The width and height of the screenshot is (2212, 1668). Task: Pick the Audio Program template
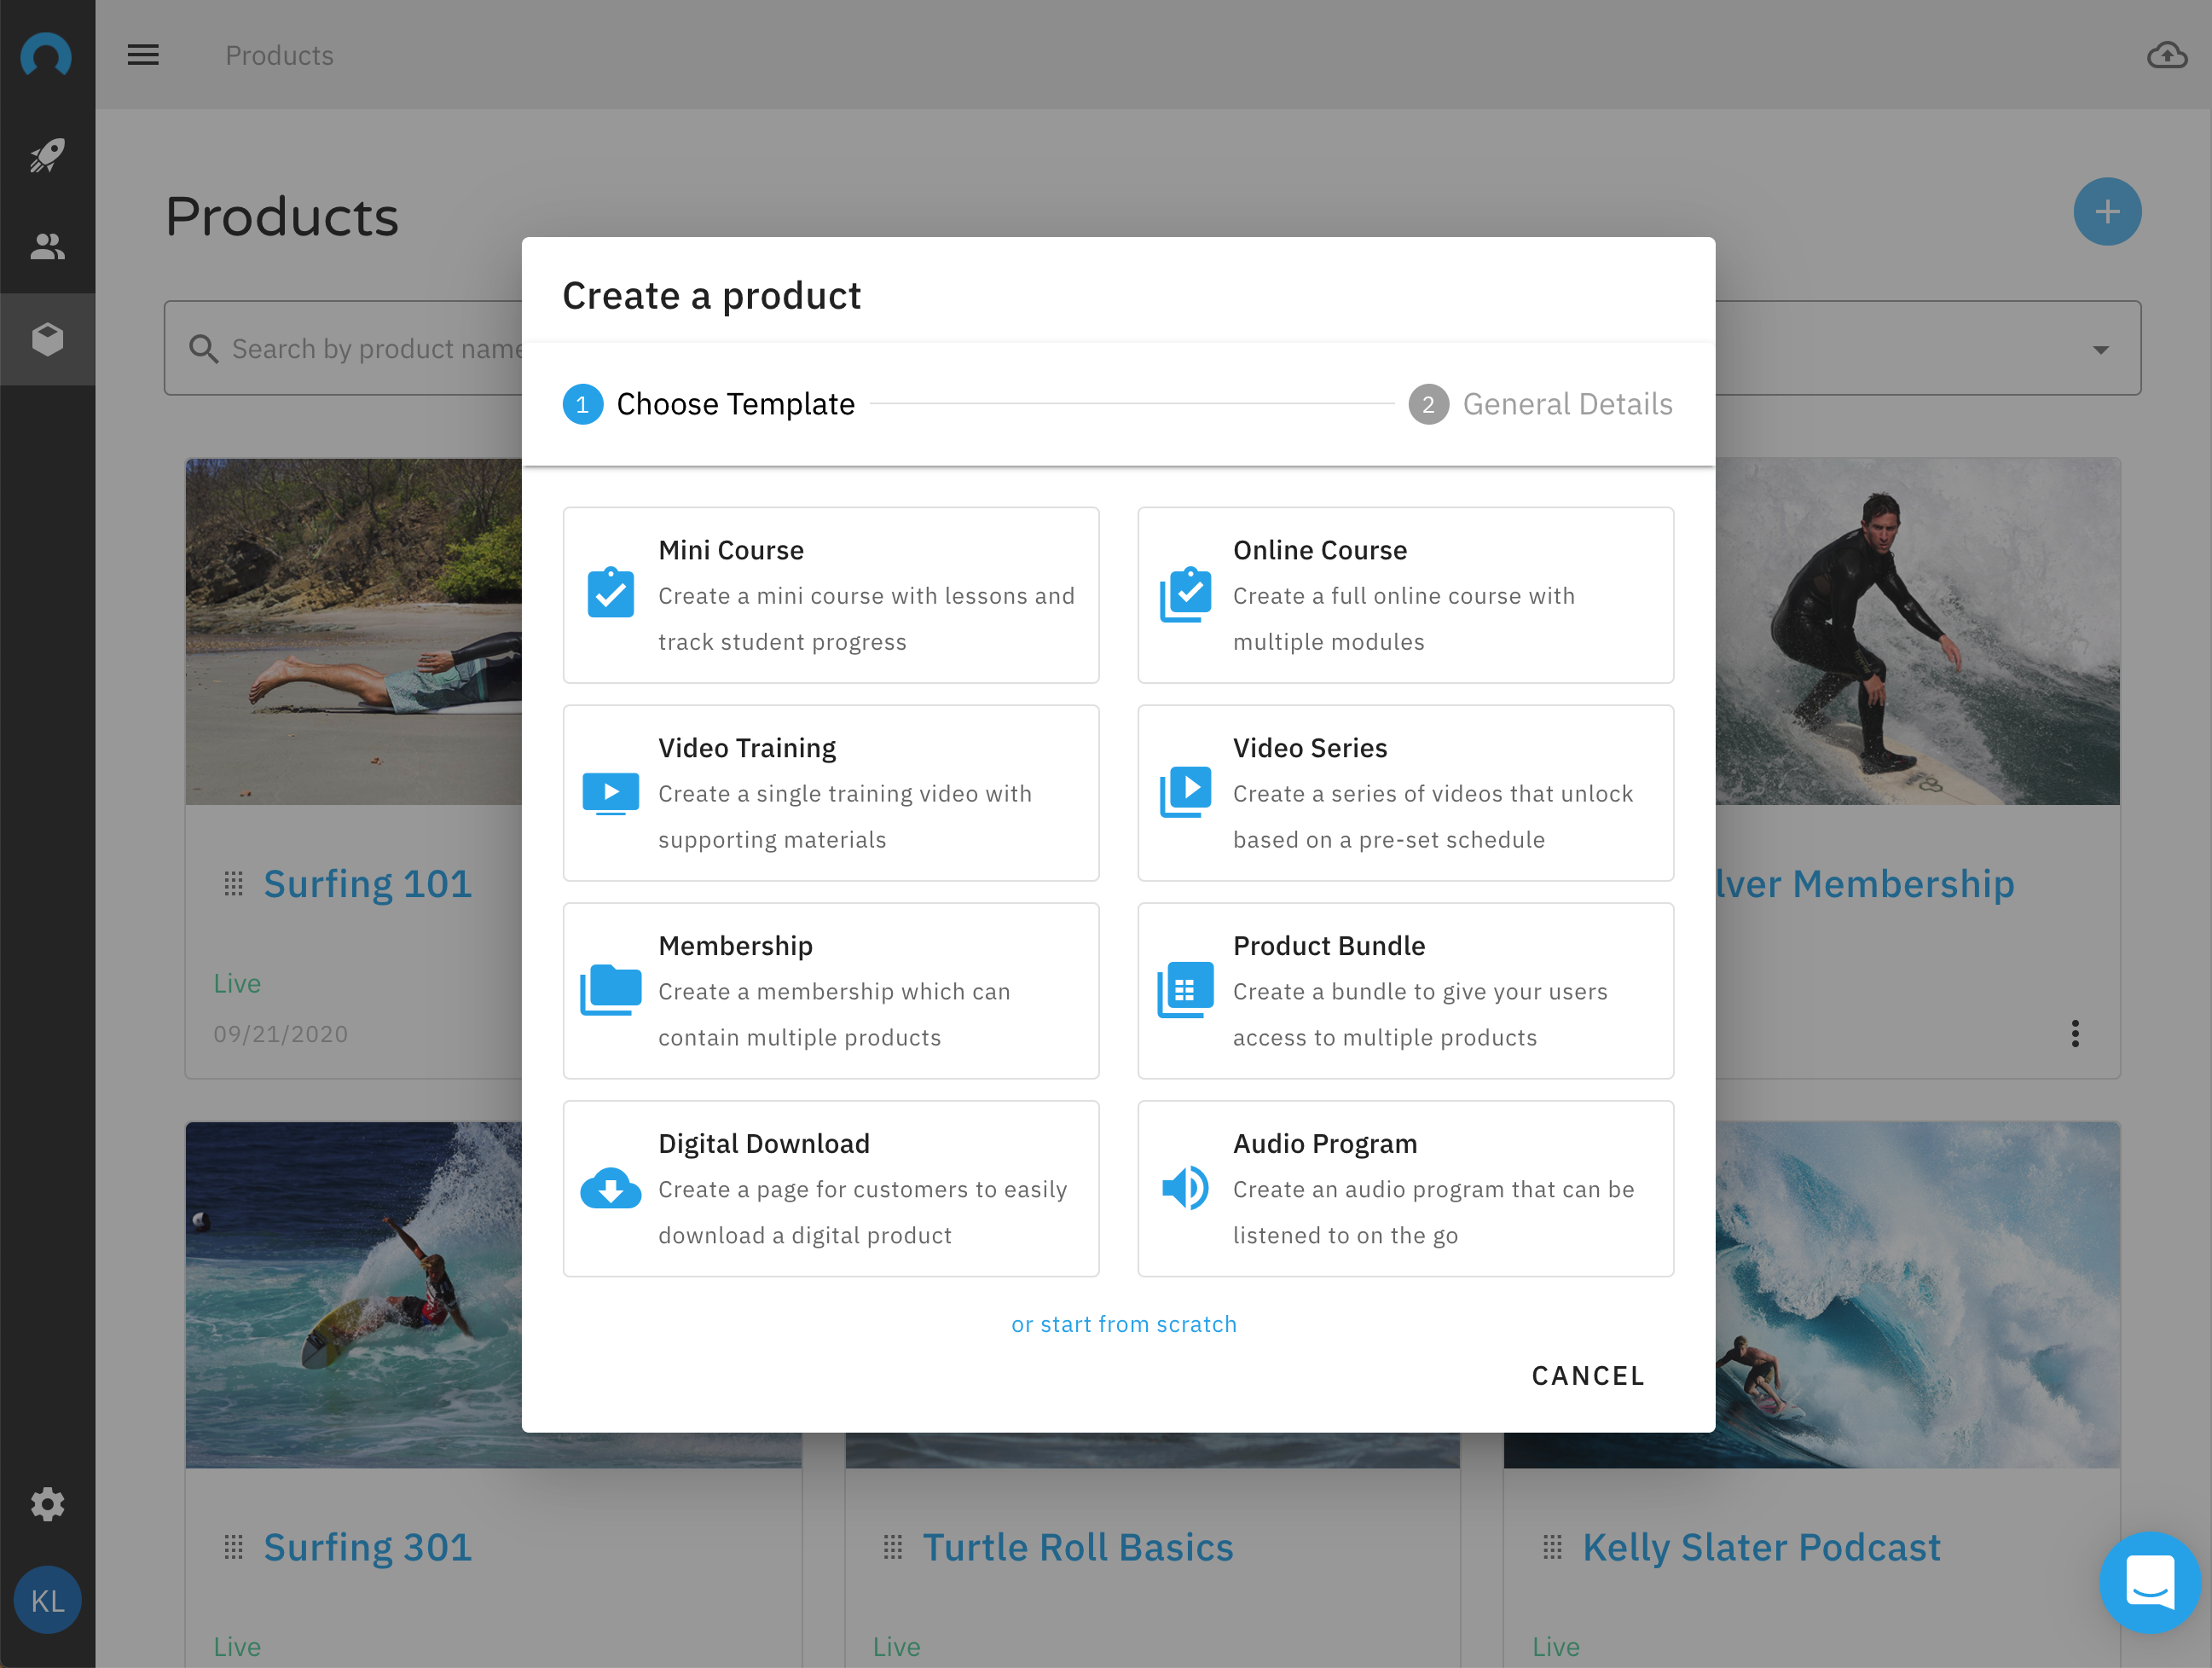1405,1188
